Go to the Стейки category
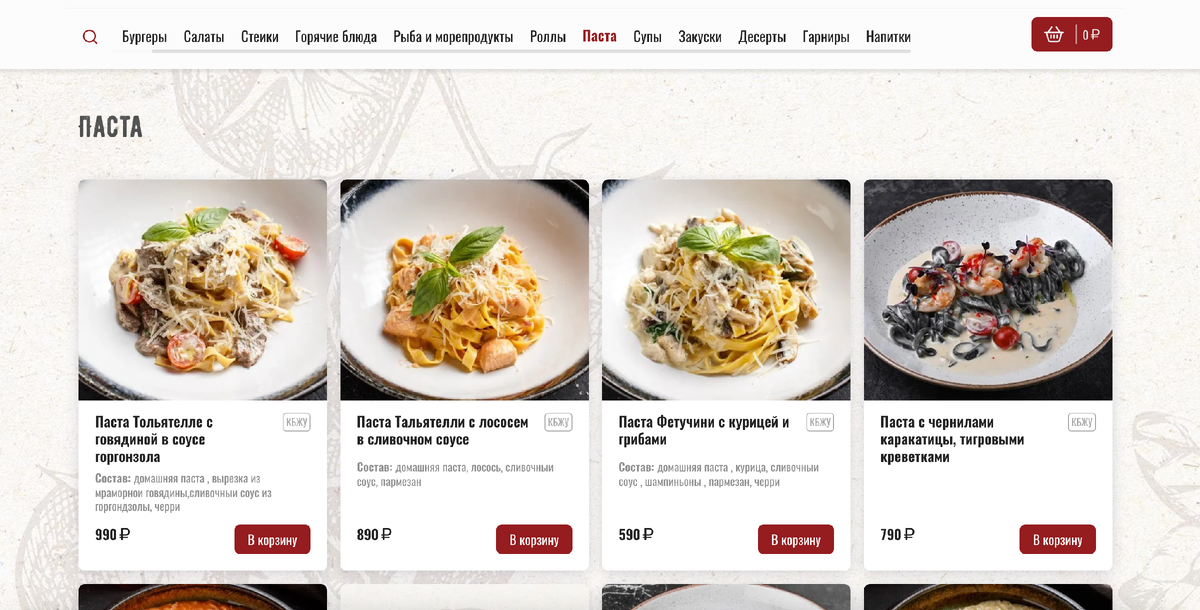1200x610 pixels. tap(260, 37)
